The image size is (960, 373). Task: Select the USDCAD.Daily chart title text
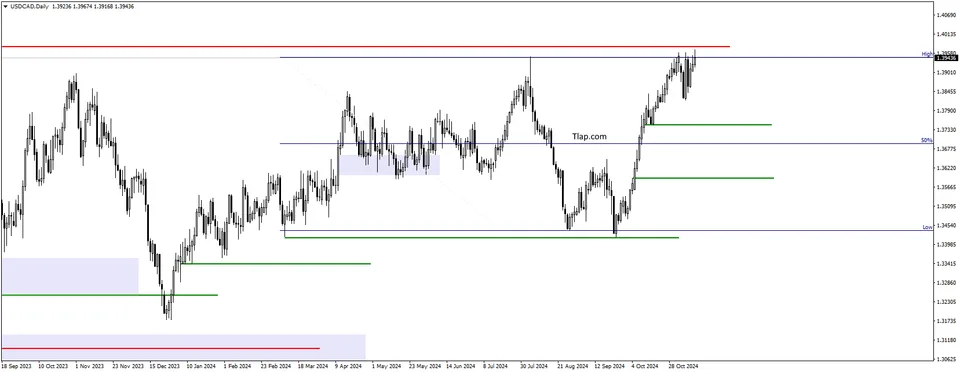[x=25, y=6]
